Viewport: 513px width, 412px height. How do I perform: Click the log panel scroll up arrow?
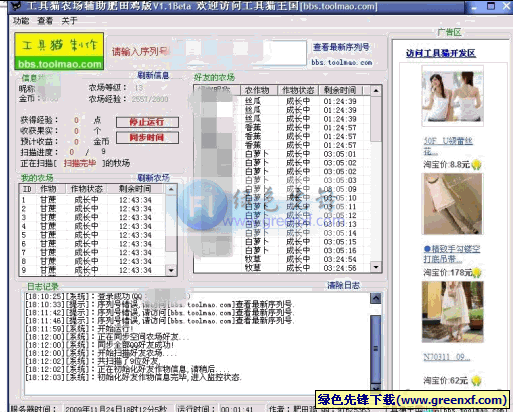point(376,298)
